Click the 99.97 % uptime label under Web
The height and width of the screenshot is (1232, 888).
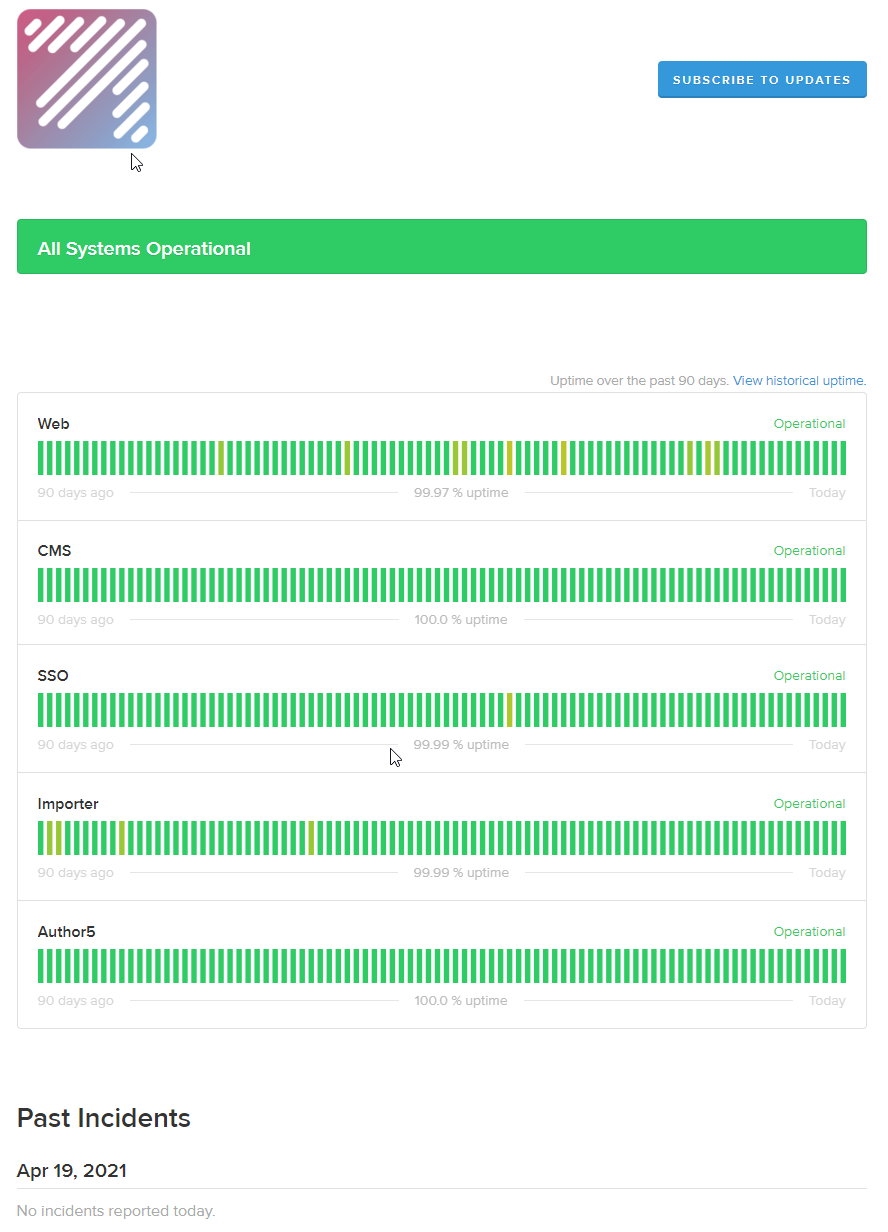461,492
